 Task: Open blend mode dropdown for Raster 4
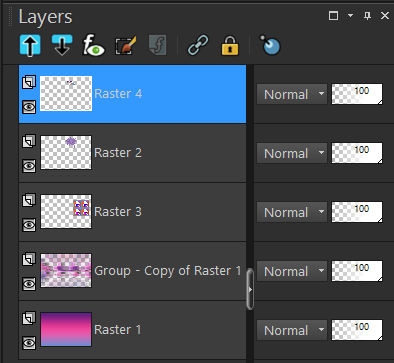pyautogui.click(x=292, y=94)
